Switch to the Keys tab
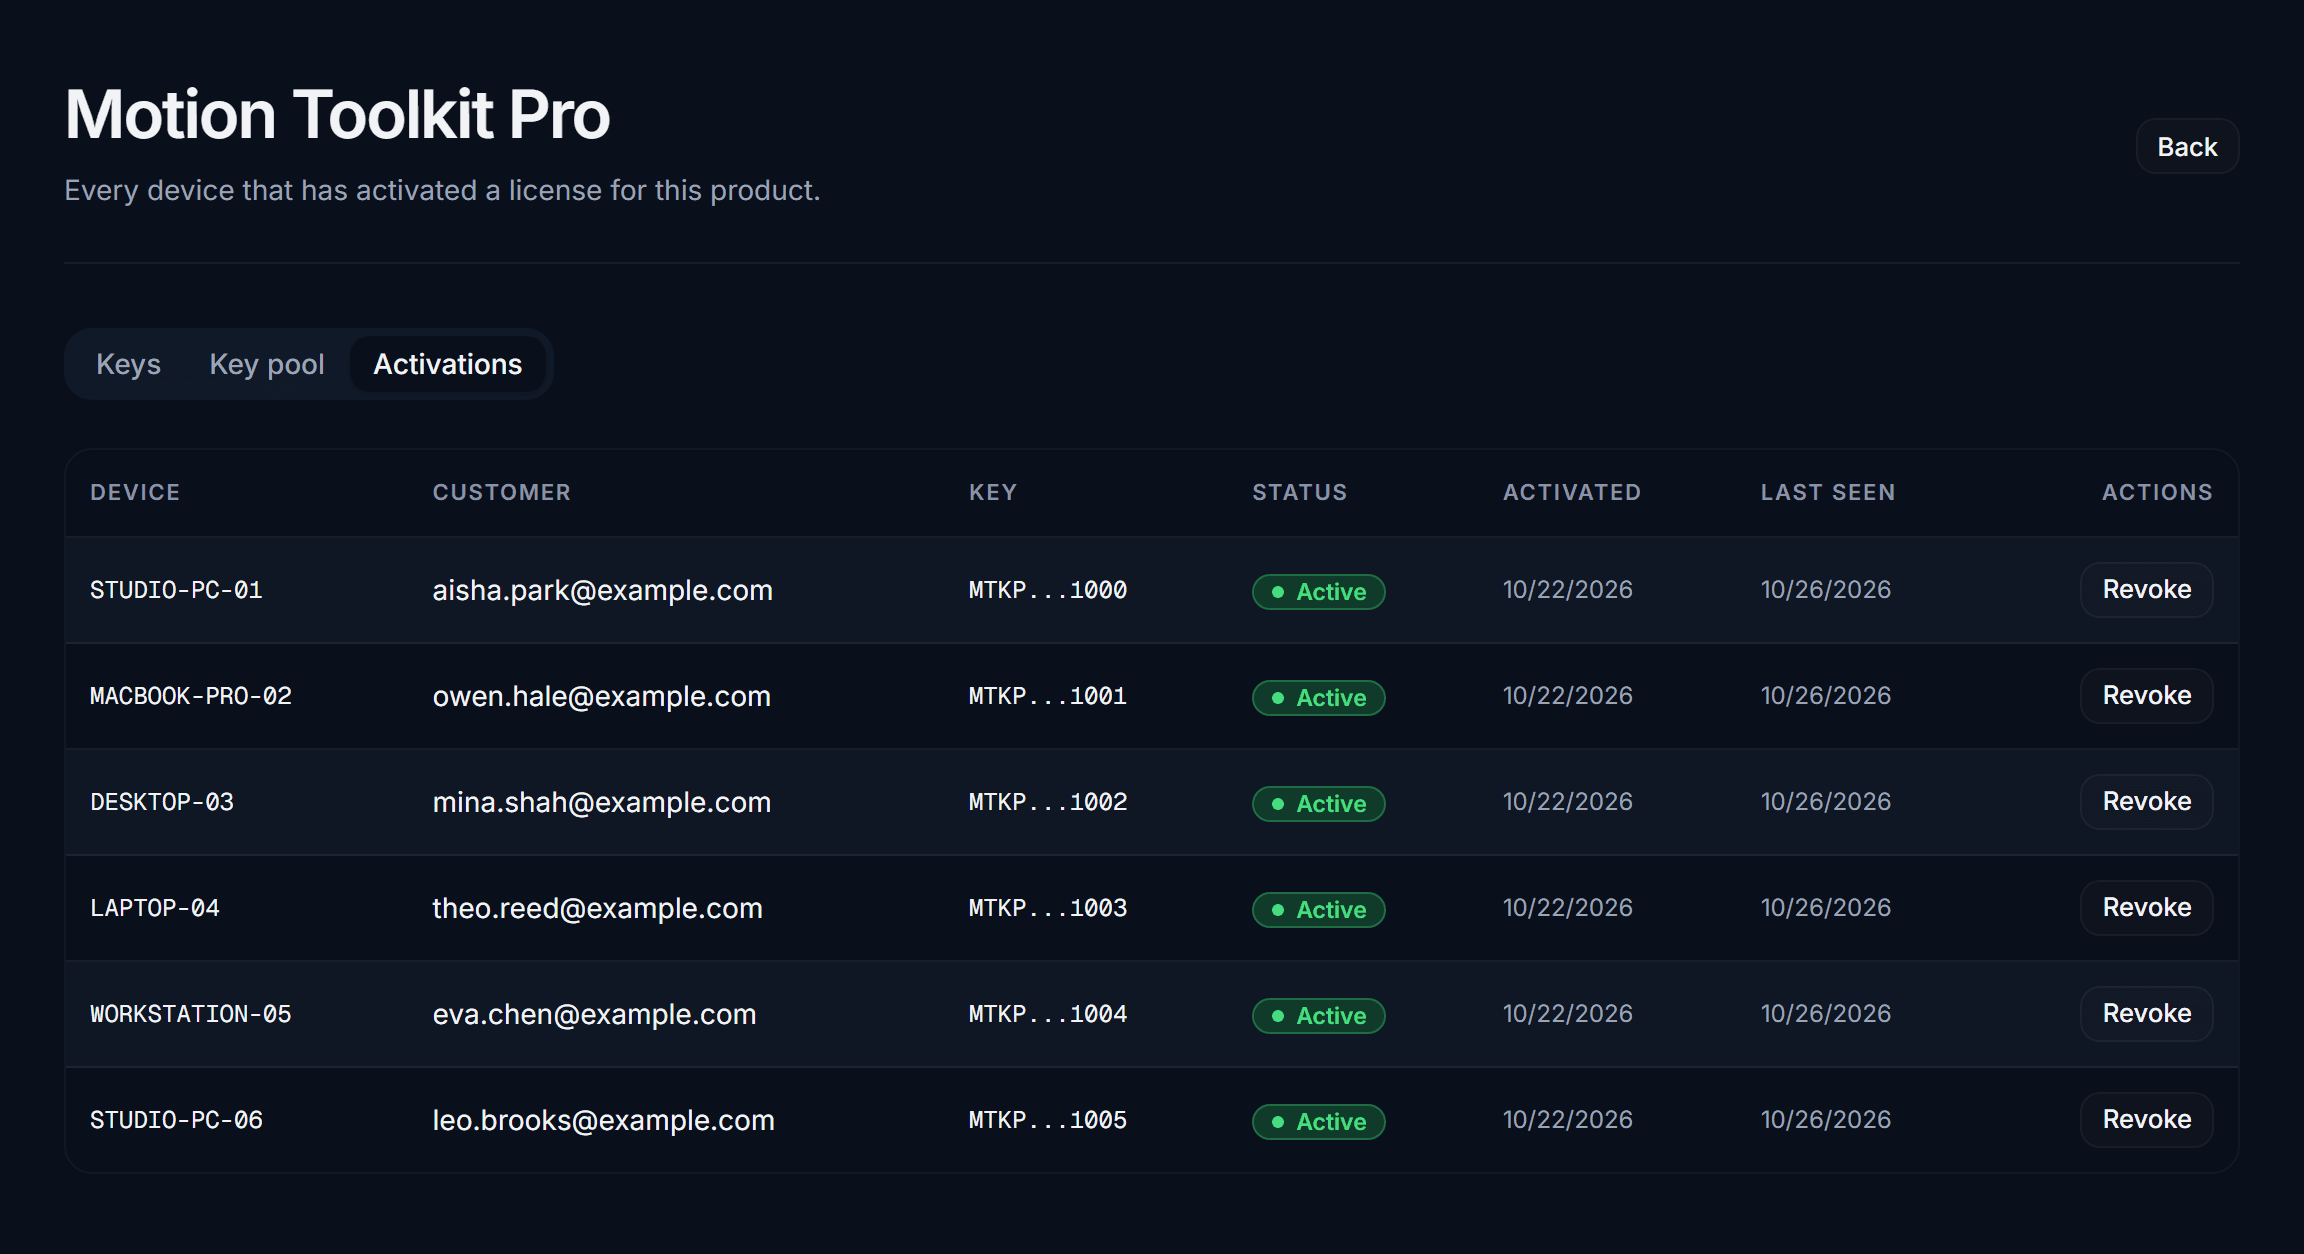The height and width of the screenshot is (1254, 2304). click(128, 364)
